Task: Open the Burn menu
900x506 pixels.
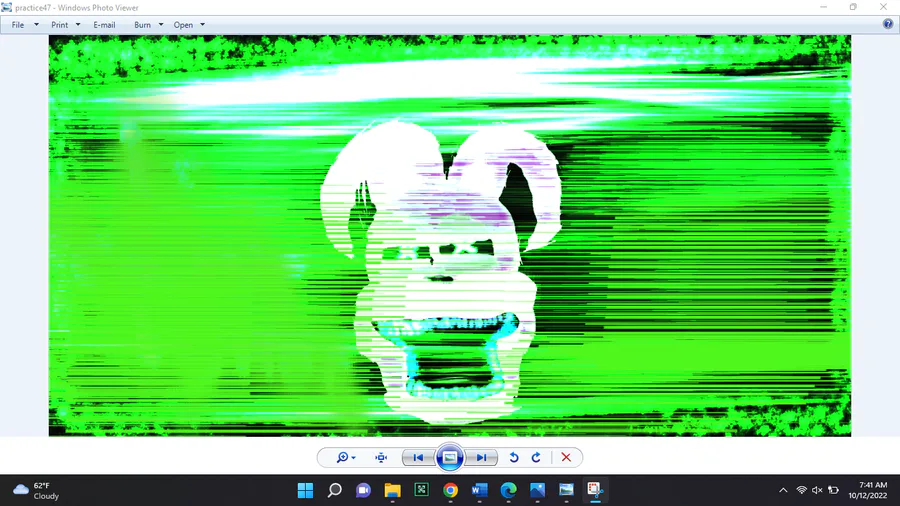Action: coord(142,25)
